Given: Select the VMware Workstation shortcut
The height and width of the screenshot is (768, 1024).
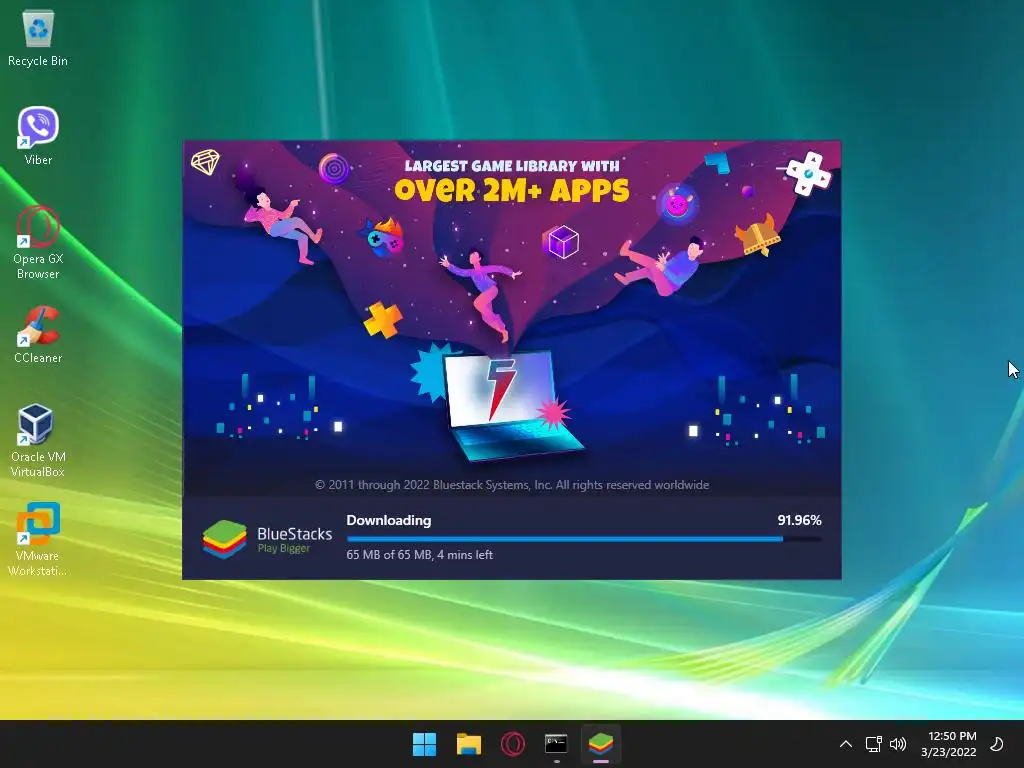Looking at the screenshot, I should pyautogui.click(x=38, y=539).
